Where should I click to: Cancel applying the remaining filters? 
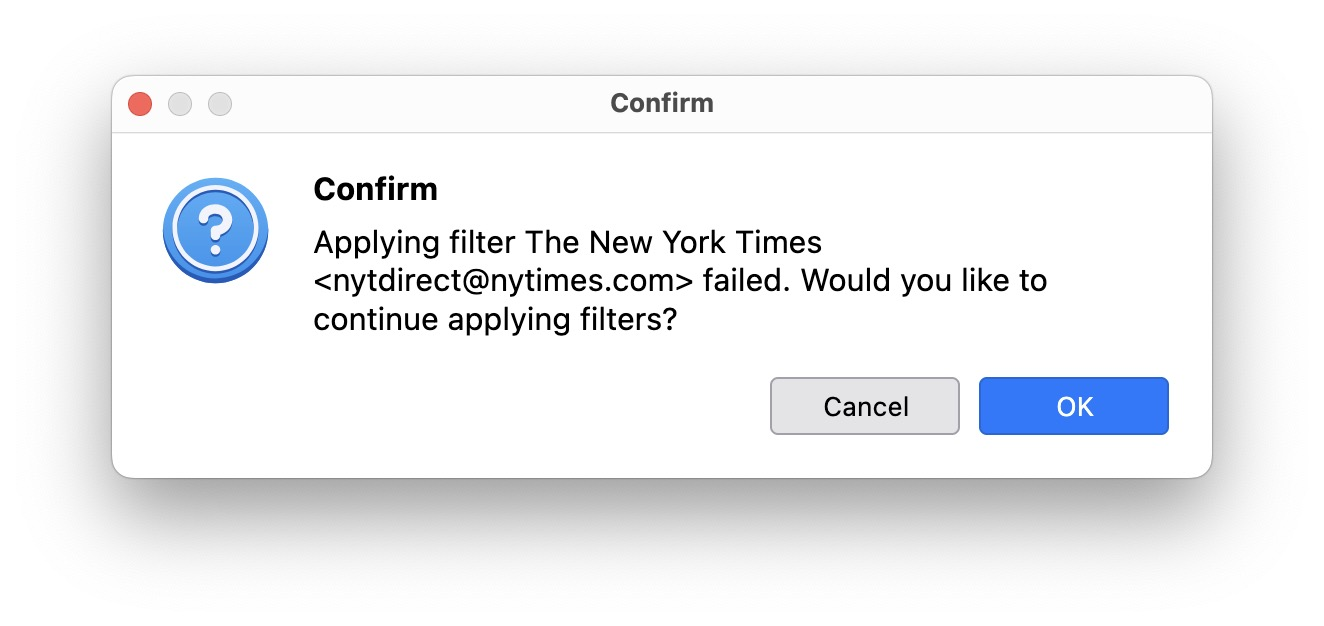(865, 406)
